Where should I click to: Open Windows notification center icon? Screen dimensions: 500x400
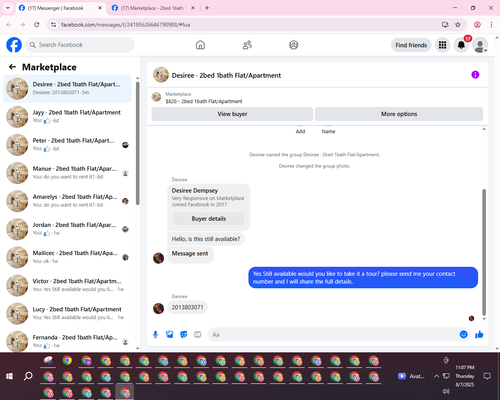click(x=487, y=376)
